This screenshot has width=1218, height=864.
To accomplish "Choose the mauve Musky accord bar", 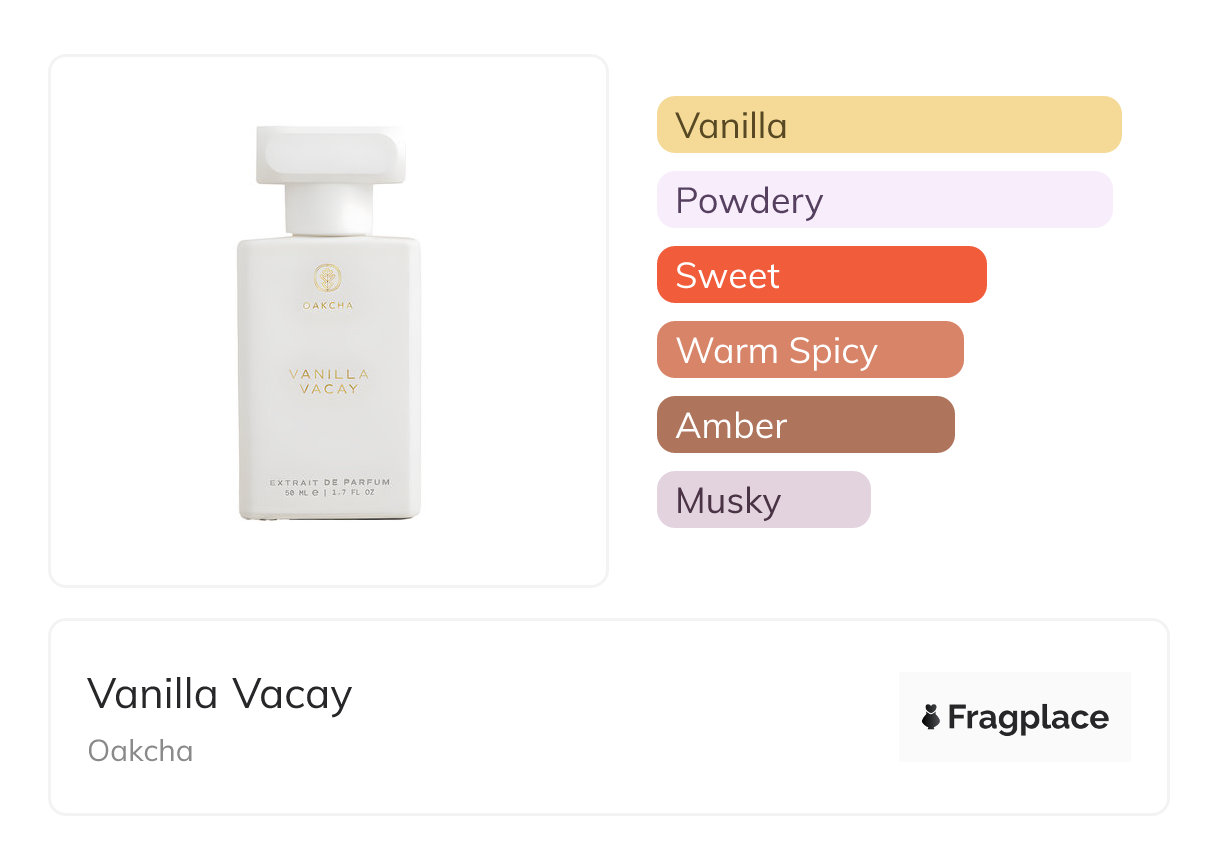I will pyautogui.click(x=764, y=500).
